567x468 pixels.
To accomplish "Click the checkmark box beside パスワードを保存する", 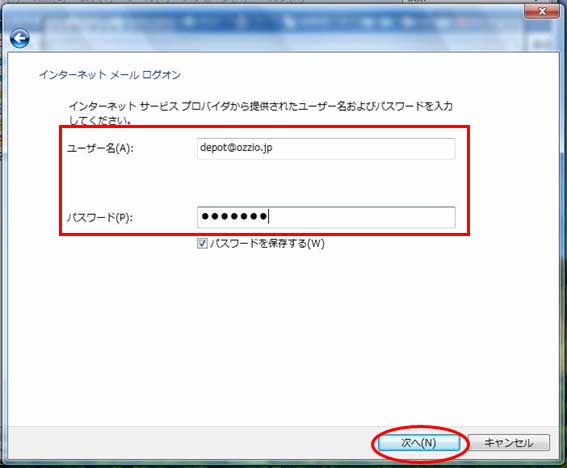I will (x=202, y=243).
